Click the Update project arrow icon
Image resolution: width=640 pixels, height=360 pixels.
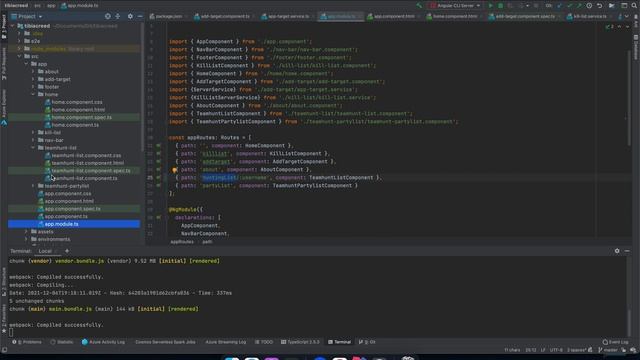[x=560, y=6]
